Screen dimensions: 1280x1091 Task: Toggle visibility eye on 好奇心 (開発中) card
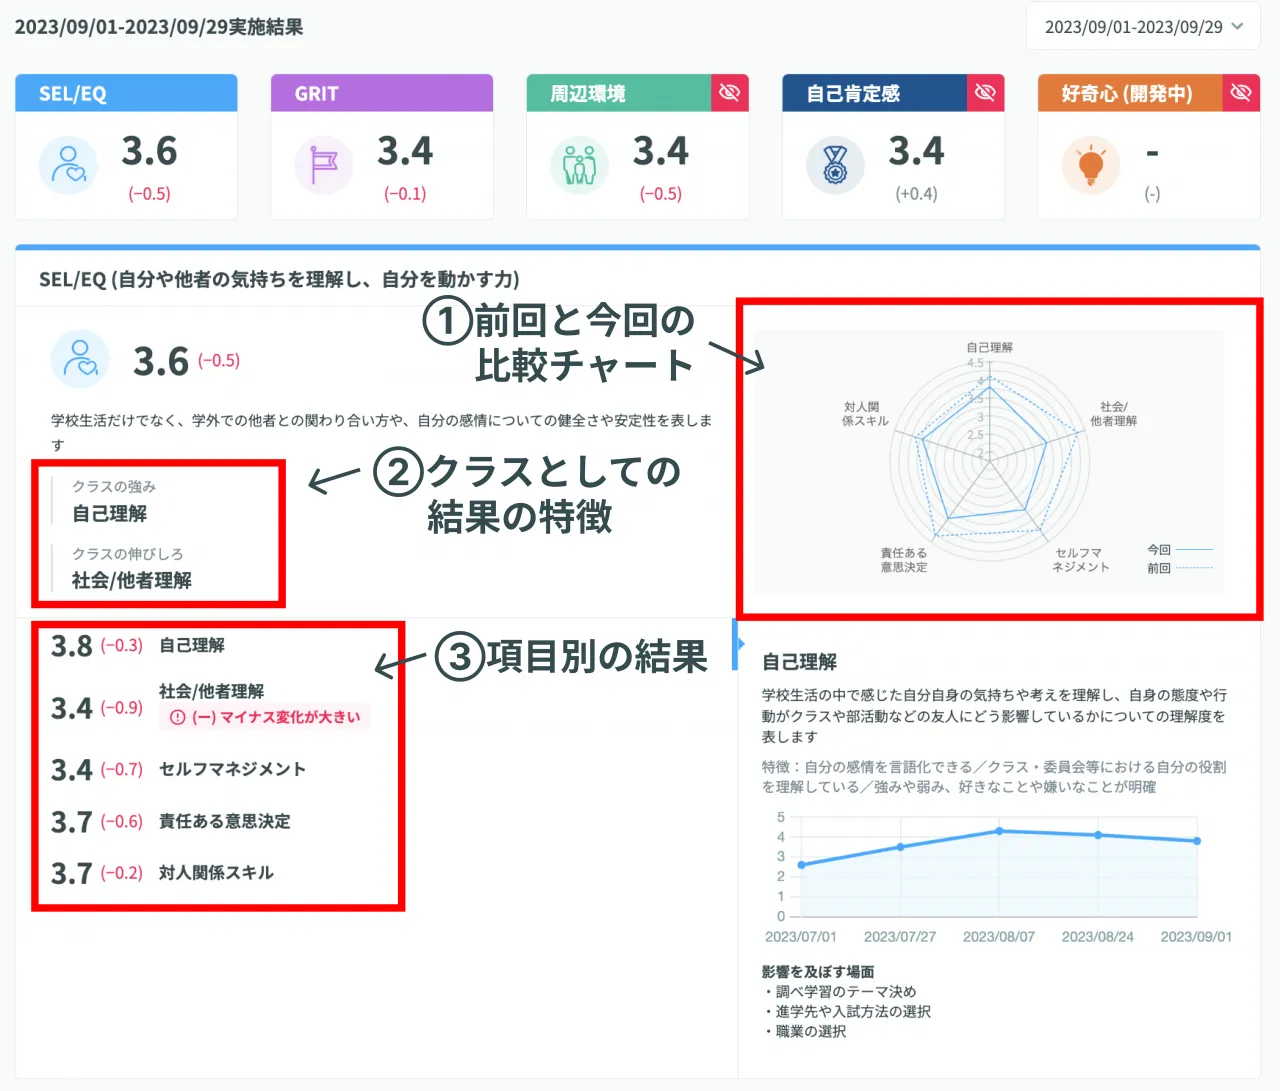(x=1241, y=93)
